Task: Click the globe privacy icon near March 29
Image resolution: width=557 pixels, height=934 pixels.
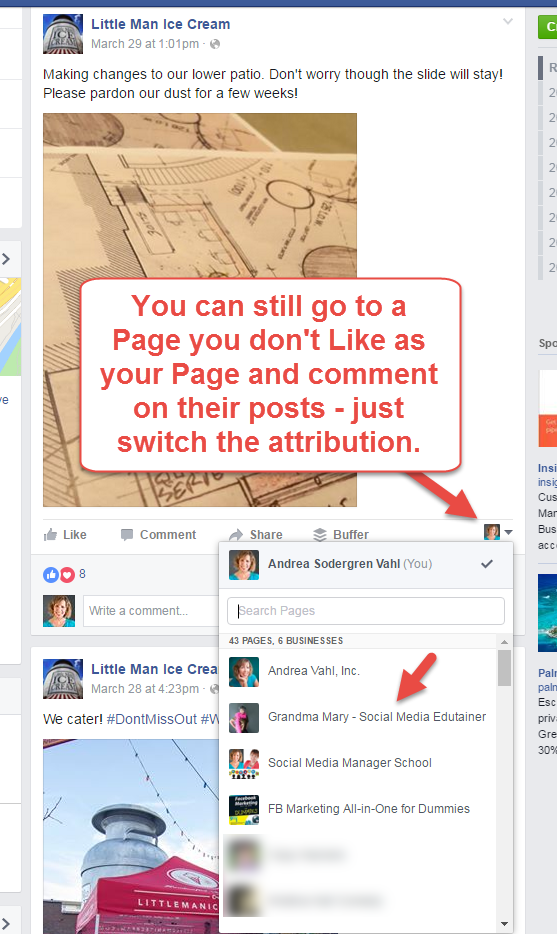Action: pyautogui.click(x=216, y=44)
